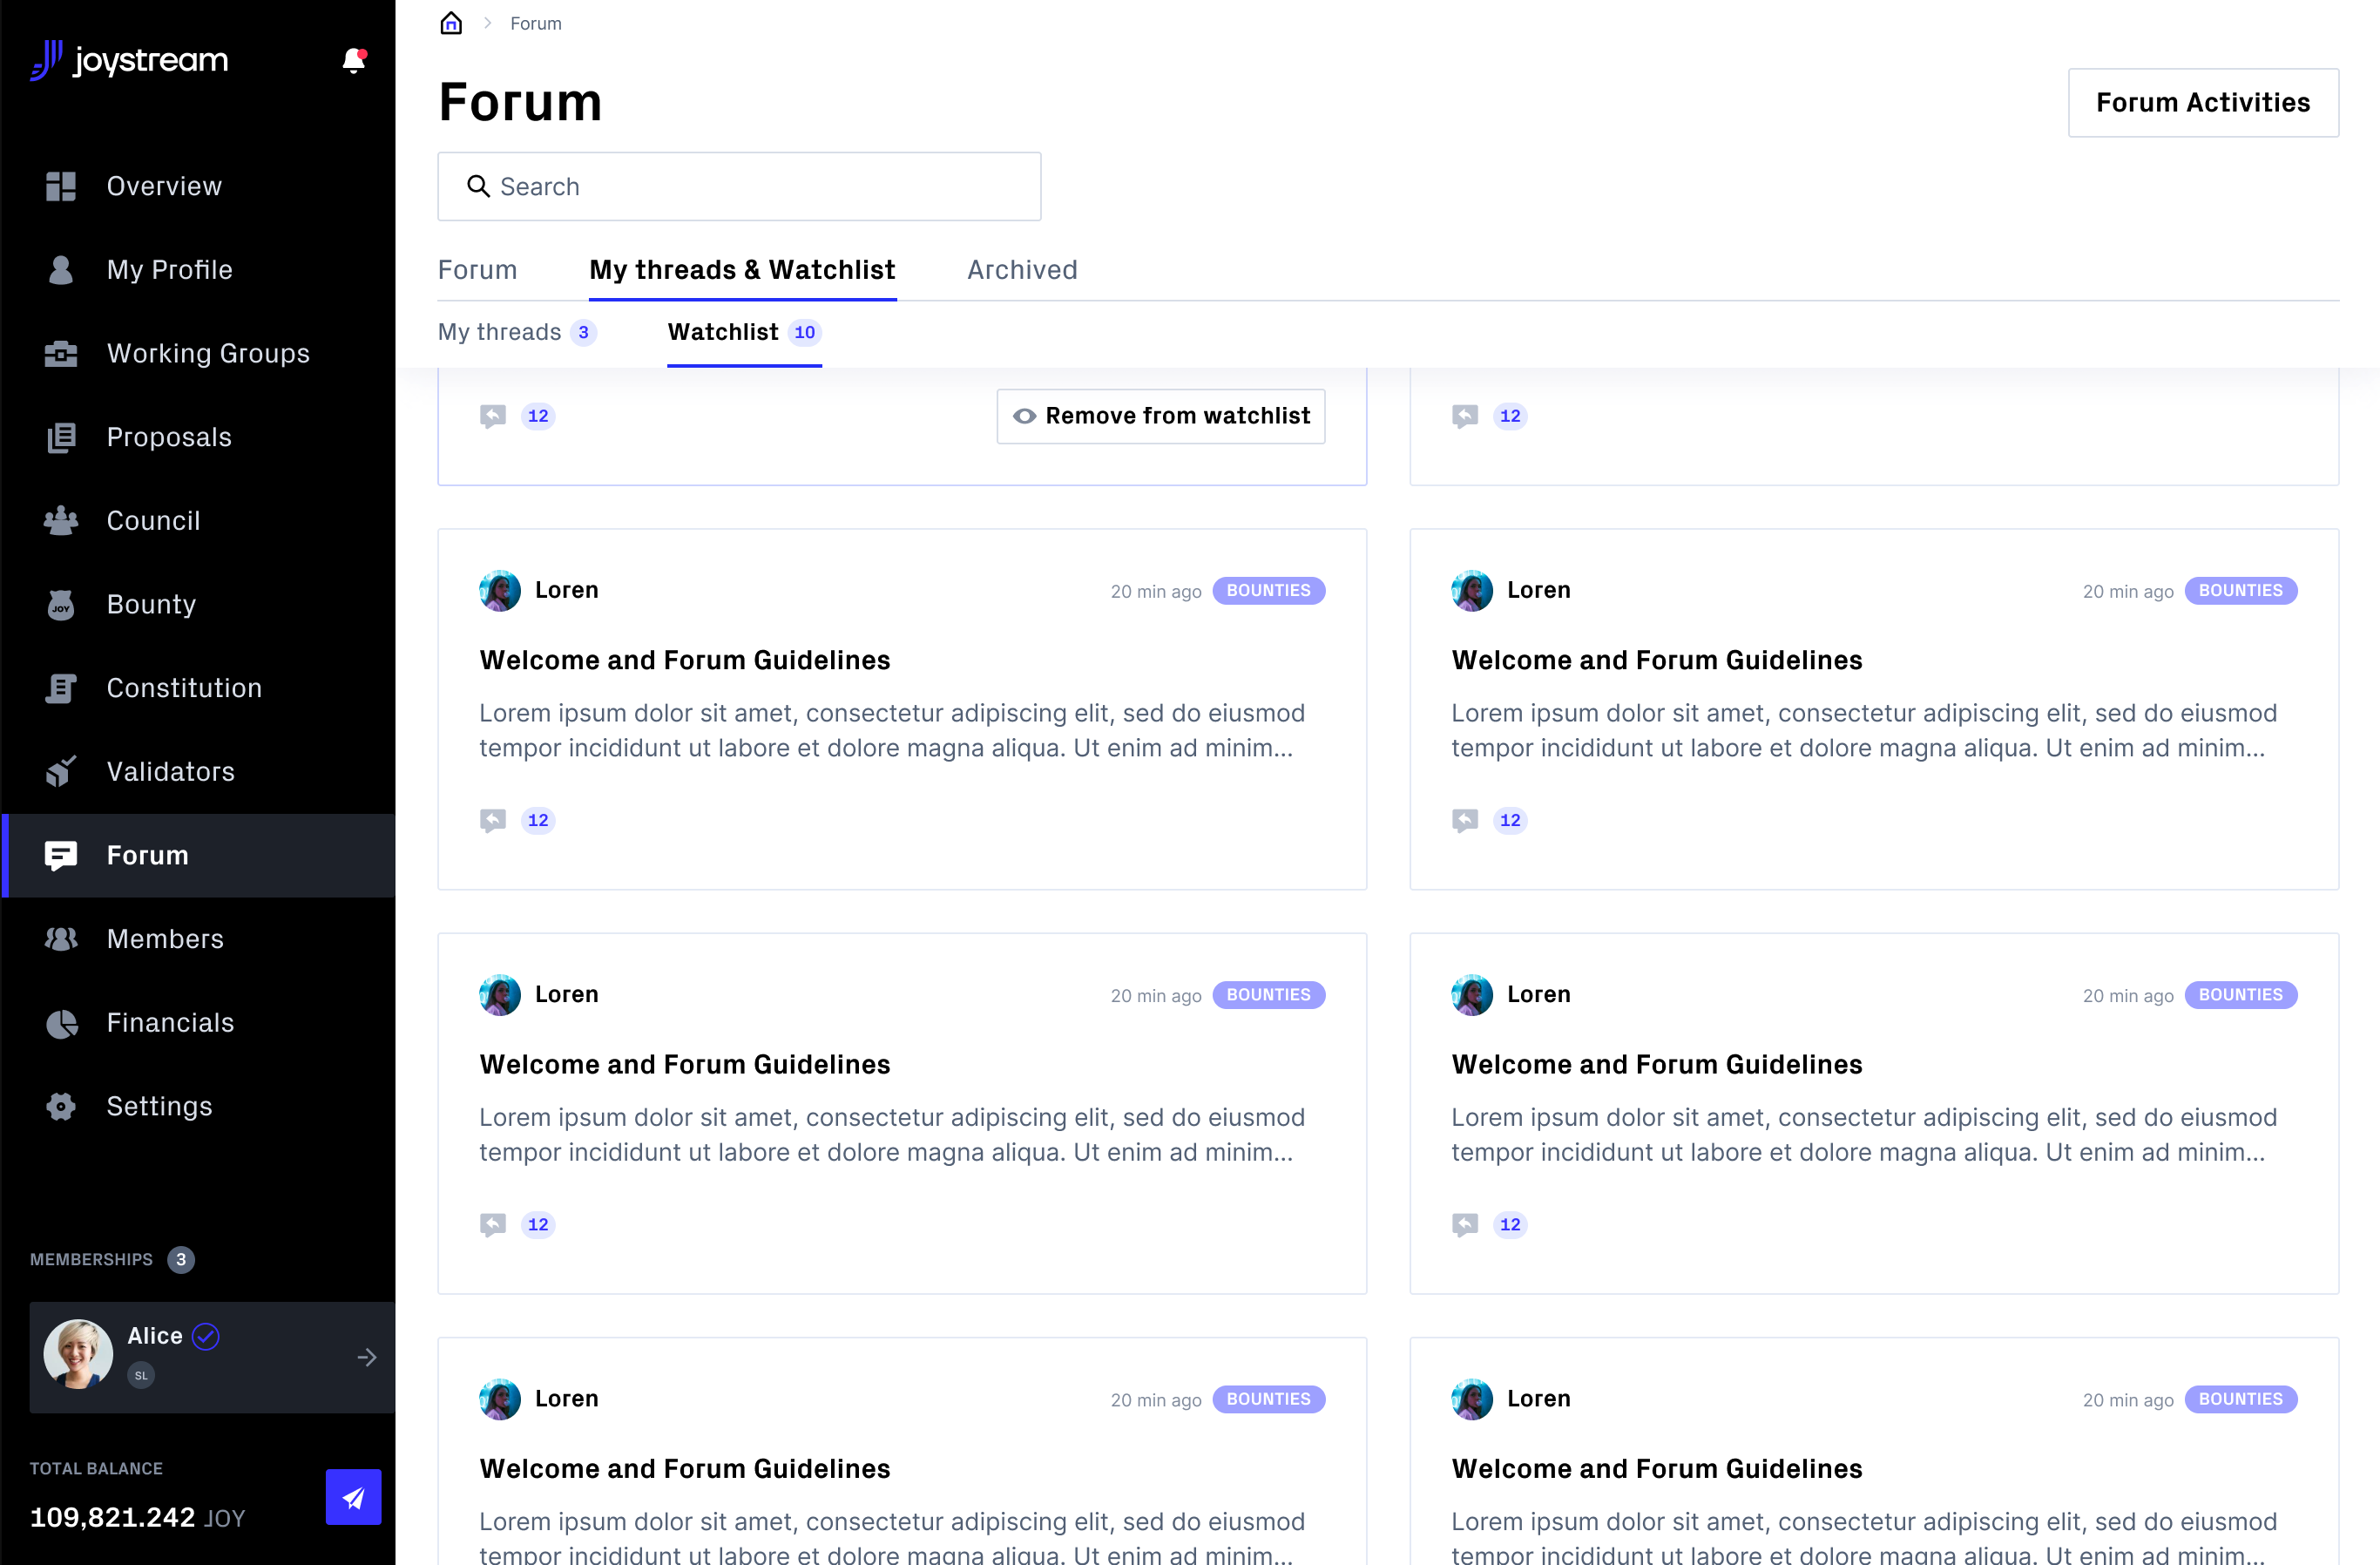
Task: Click into the Search input field
Action: click(739, 186)
